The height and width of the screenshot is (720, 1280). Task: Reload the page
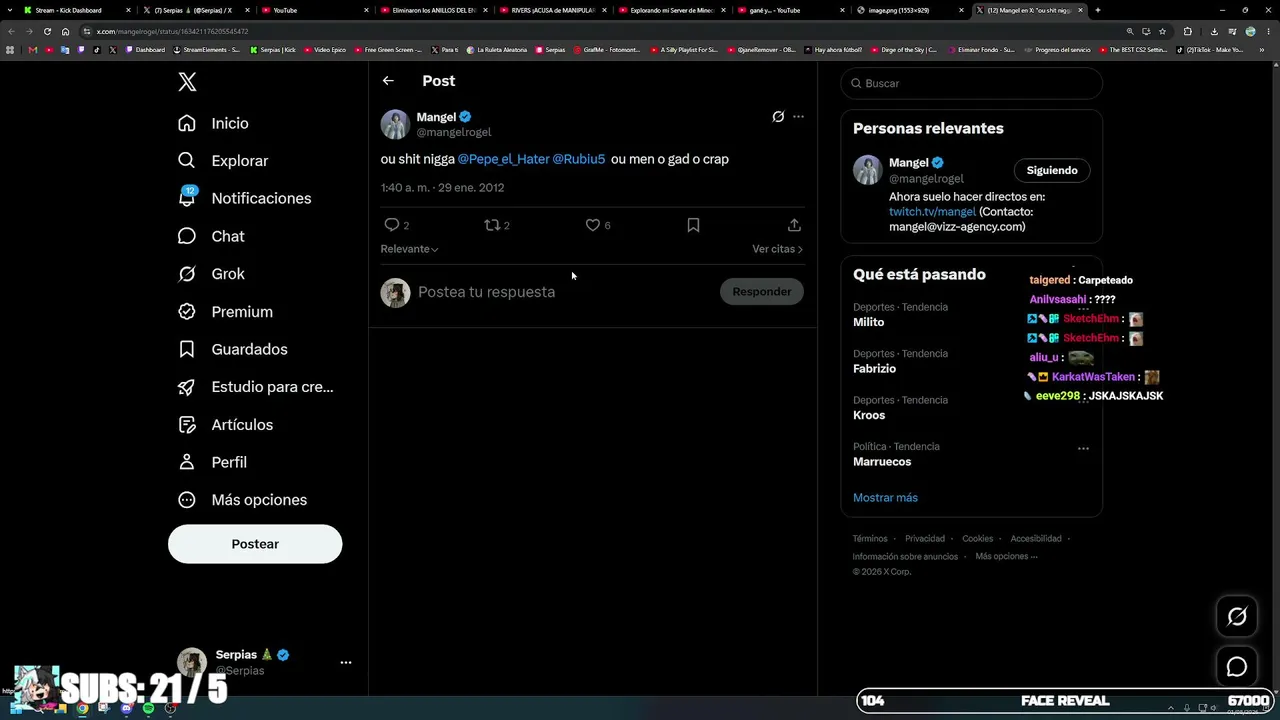[x=47, y=31]
